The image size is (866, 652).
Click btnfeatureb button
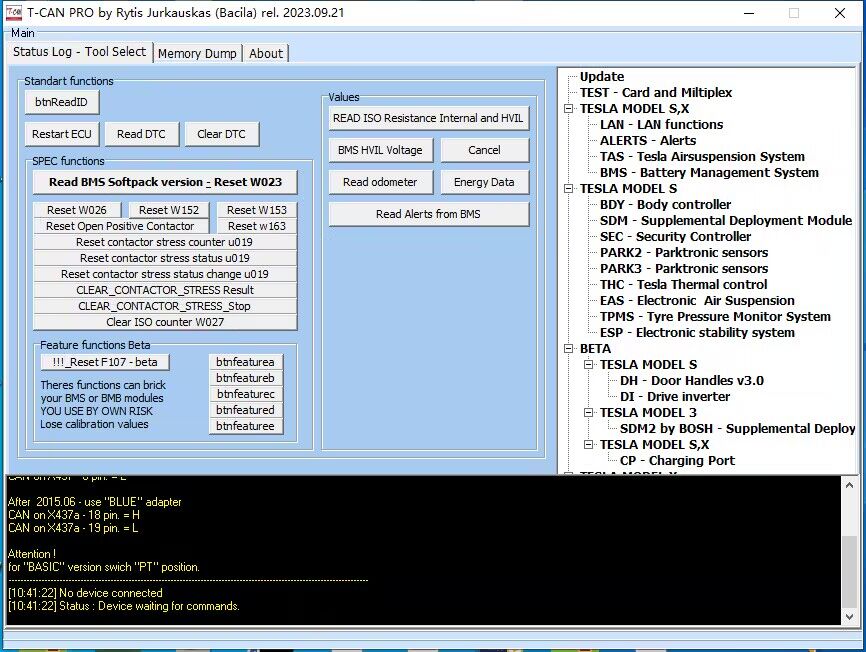click(x=246, y=378)
